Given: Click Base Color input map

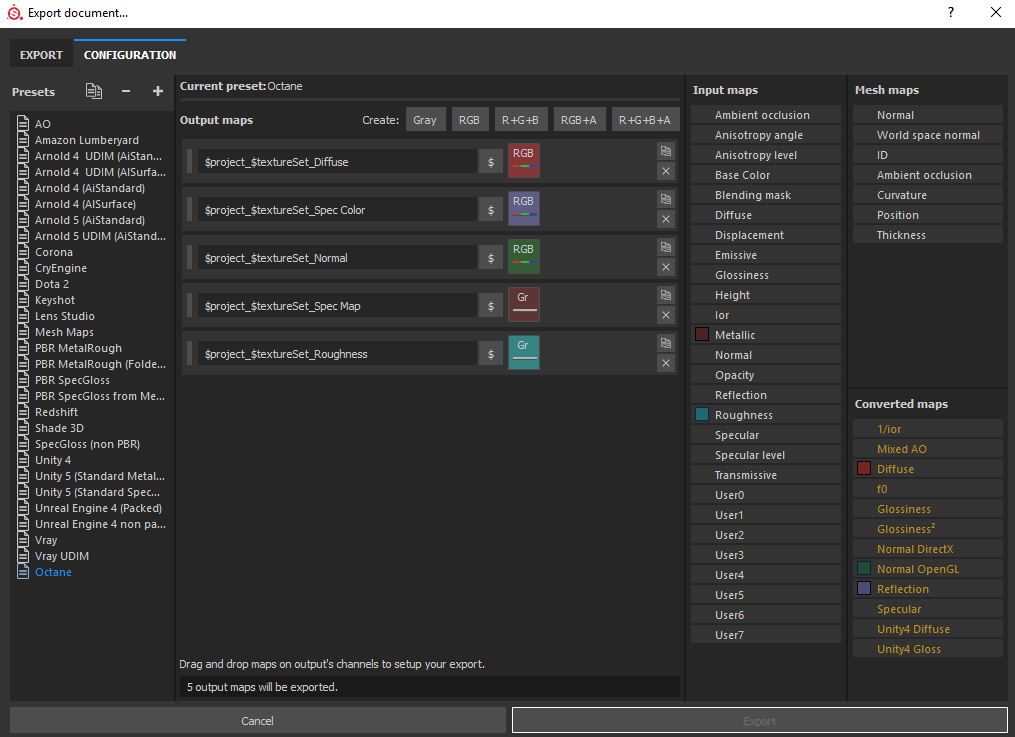Looking at the screenshot, I should (766, 175).
